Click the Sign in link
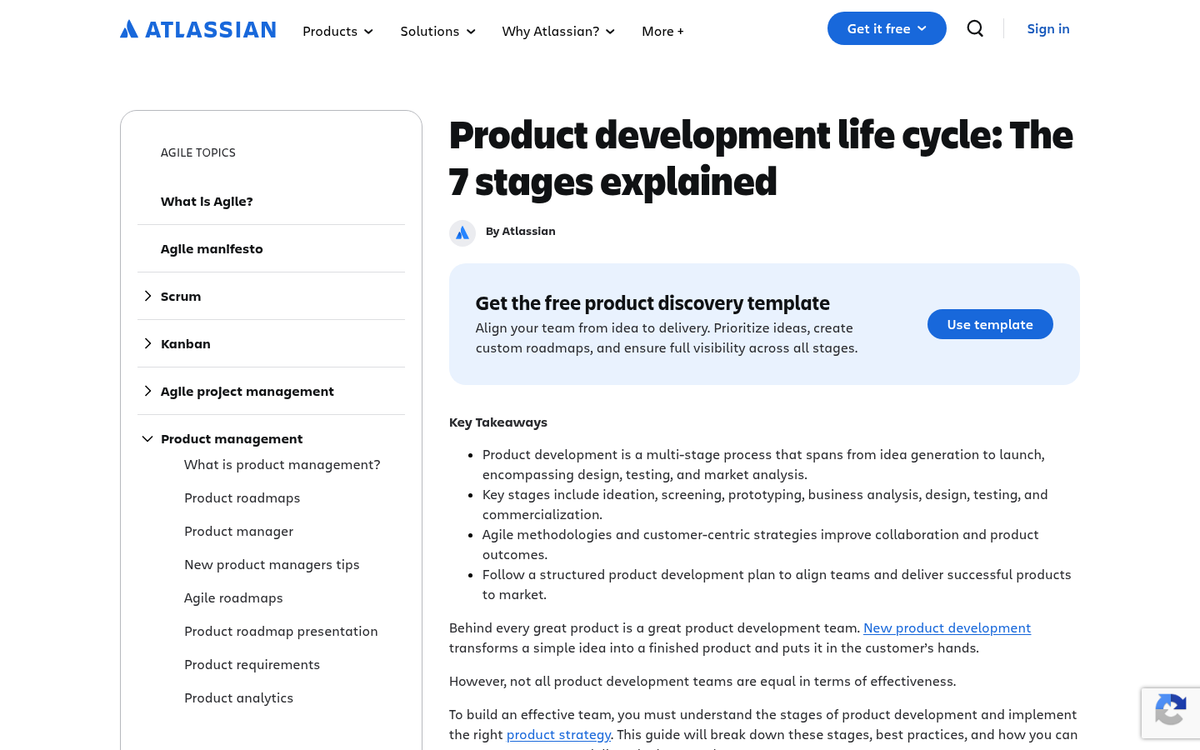The image size is (1200, 750). tap(1048, 29)
